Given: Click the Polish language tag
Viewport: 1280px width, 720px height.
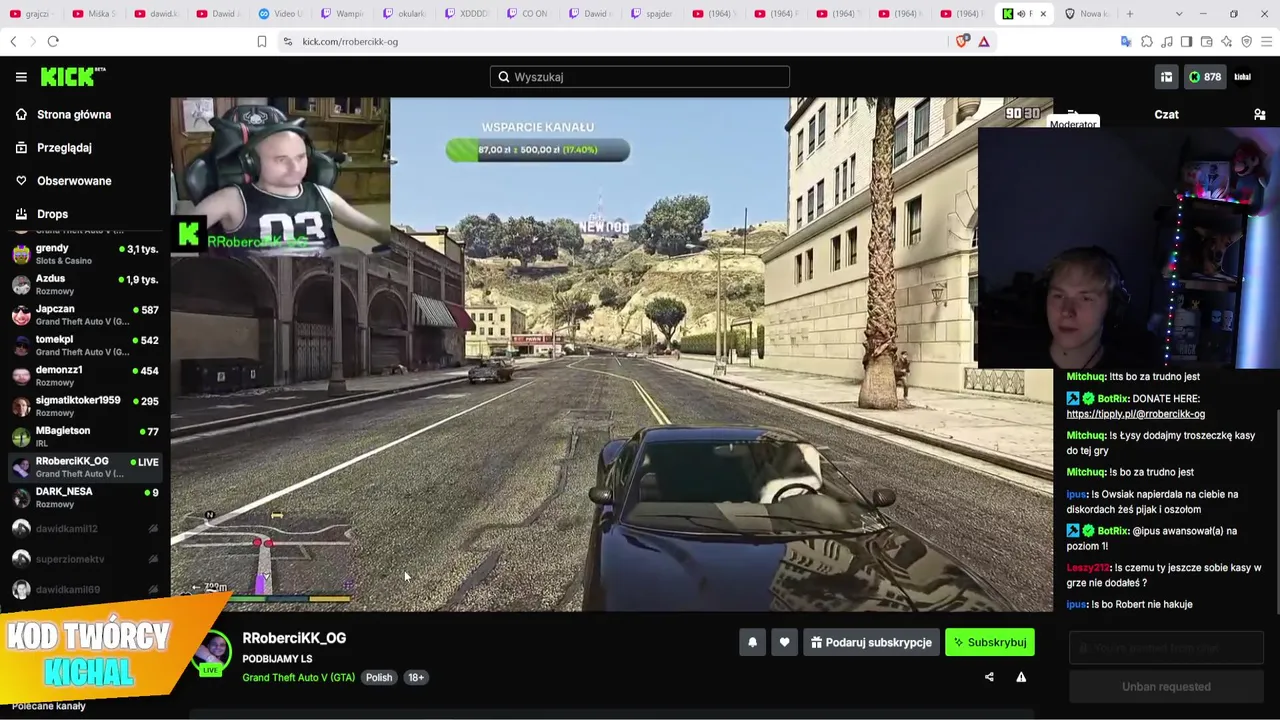Looking at the screenshot, I should coord(379,677).
